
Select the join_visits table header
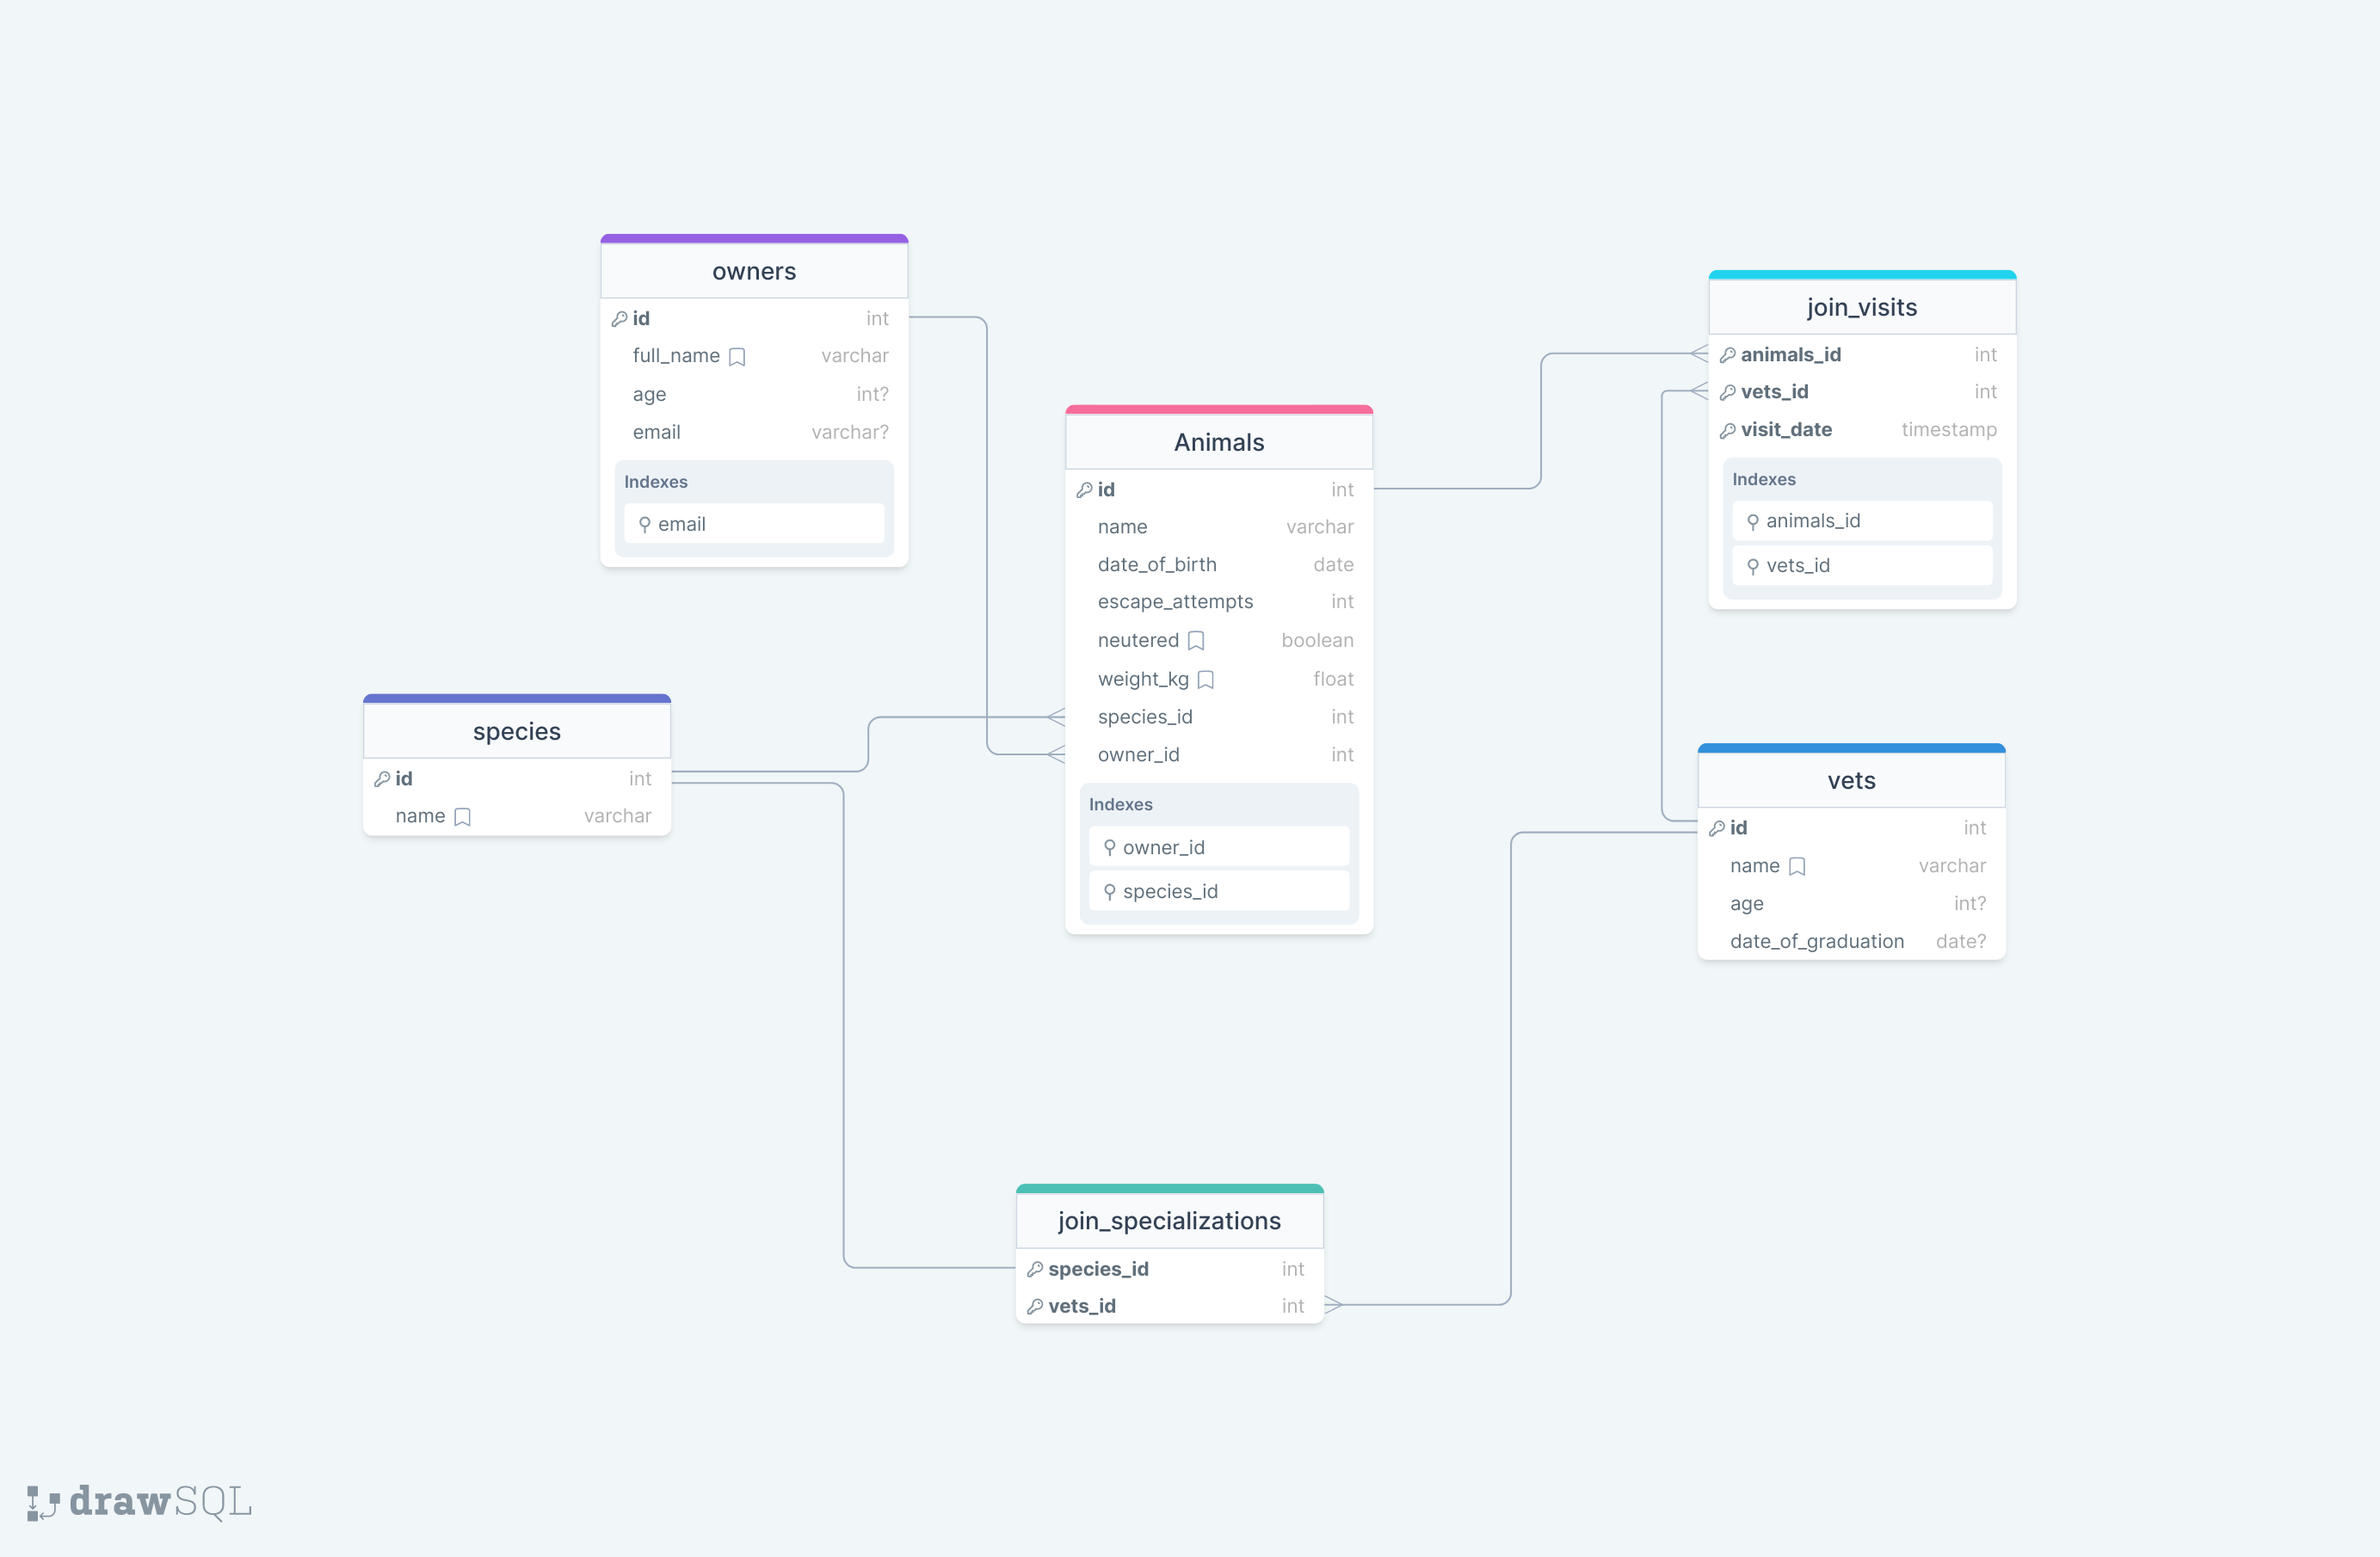(x=1861, y=307)
